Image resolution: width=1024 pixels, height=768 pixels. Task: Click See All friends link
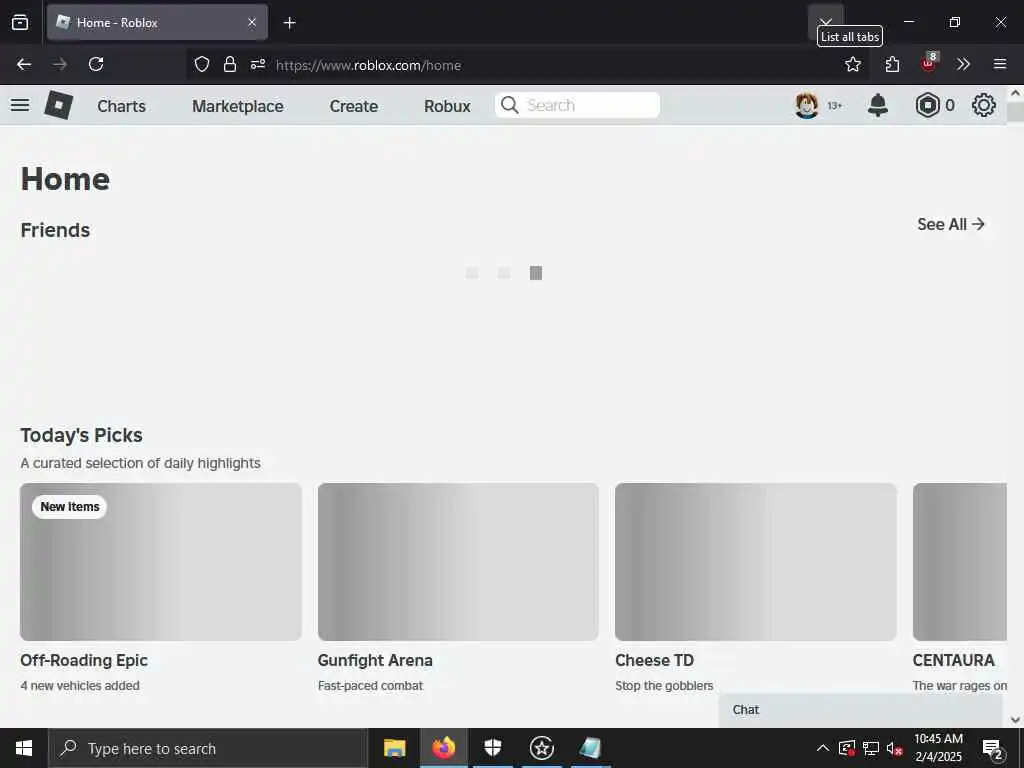coord(951,224)
